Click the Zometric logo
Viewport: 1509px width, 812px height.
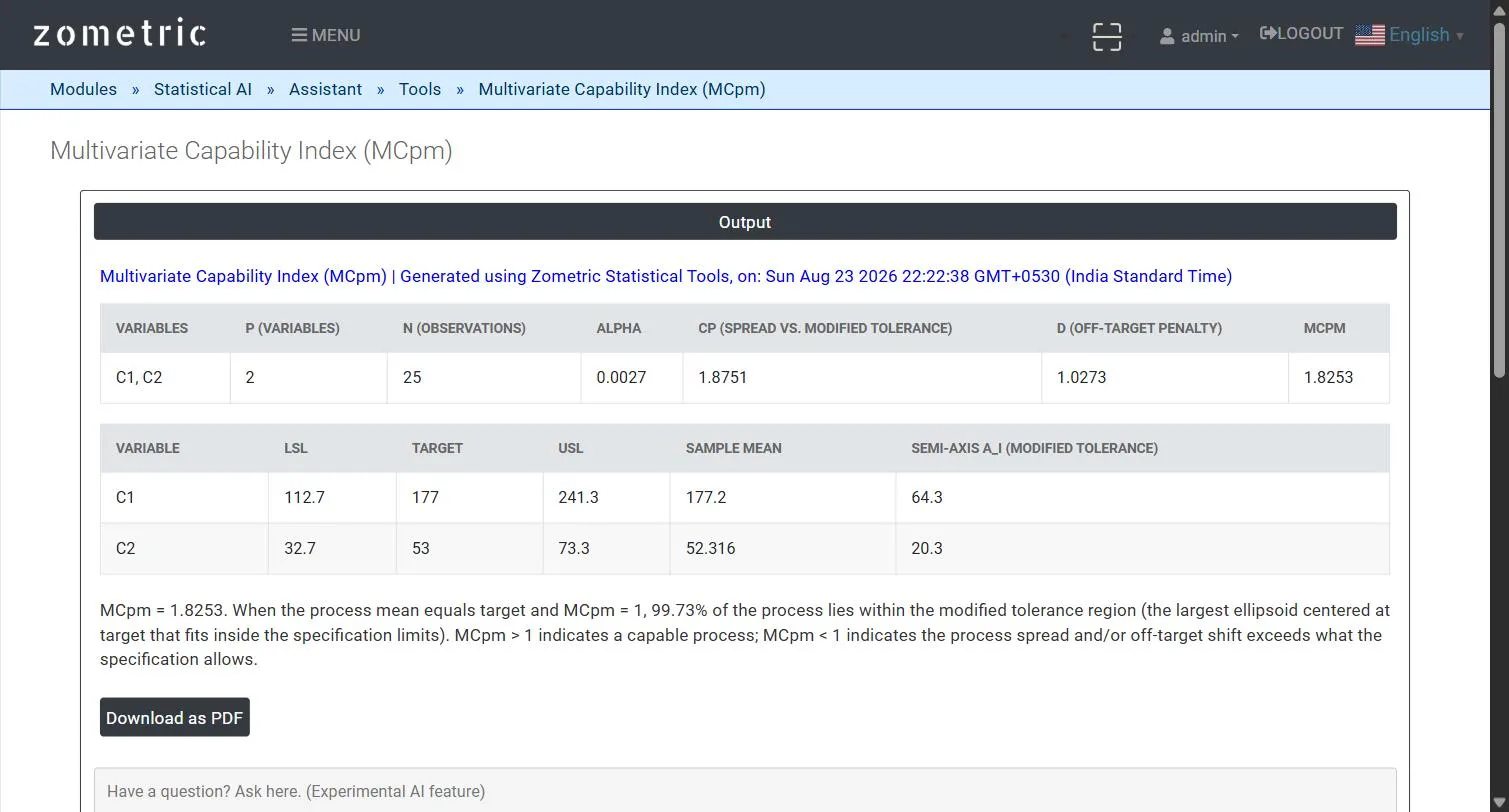coord(119,34)
